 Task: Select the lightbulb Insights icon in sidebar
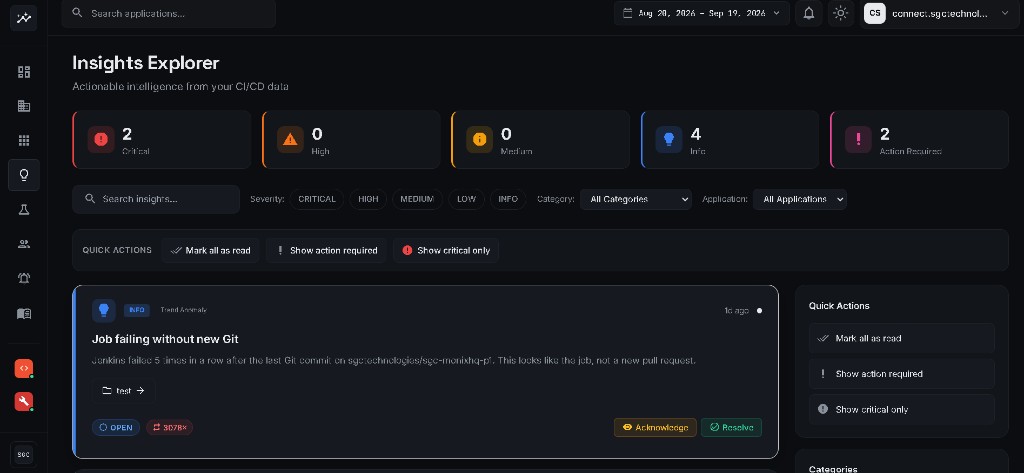point(24,175)
